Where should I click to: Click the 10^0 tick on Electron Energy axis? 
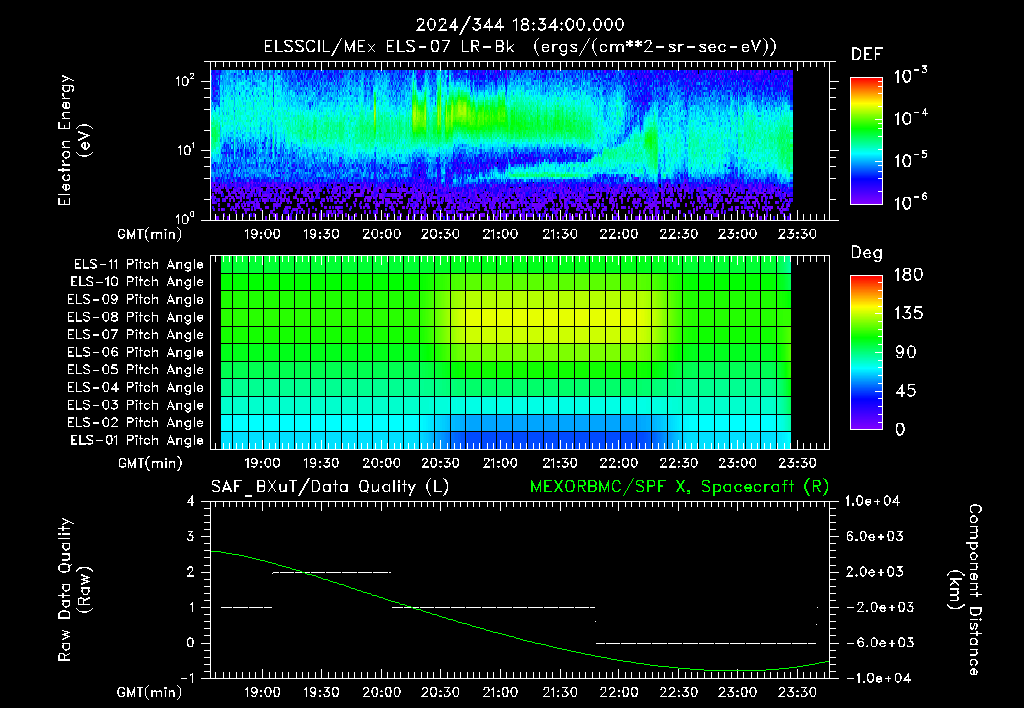pyautogui.click(x=185, y=217)
